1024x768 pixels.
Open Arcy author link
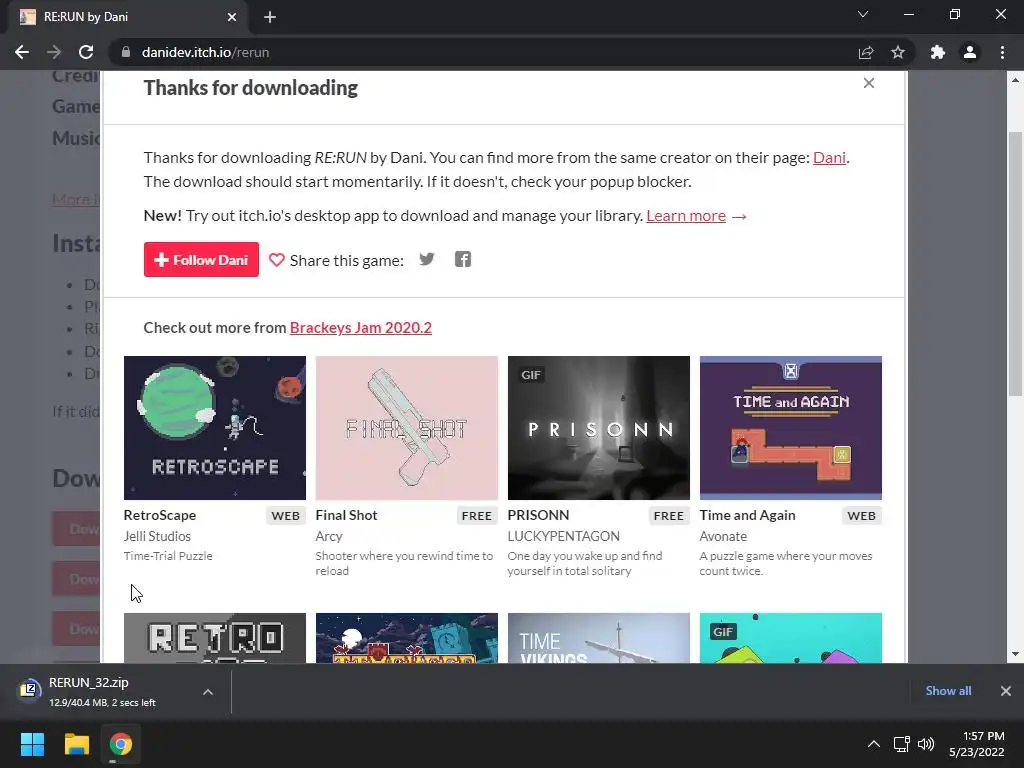[329, 536]
